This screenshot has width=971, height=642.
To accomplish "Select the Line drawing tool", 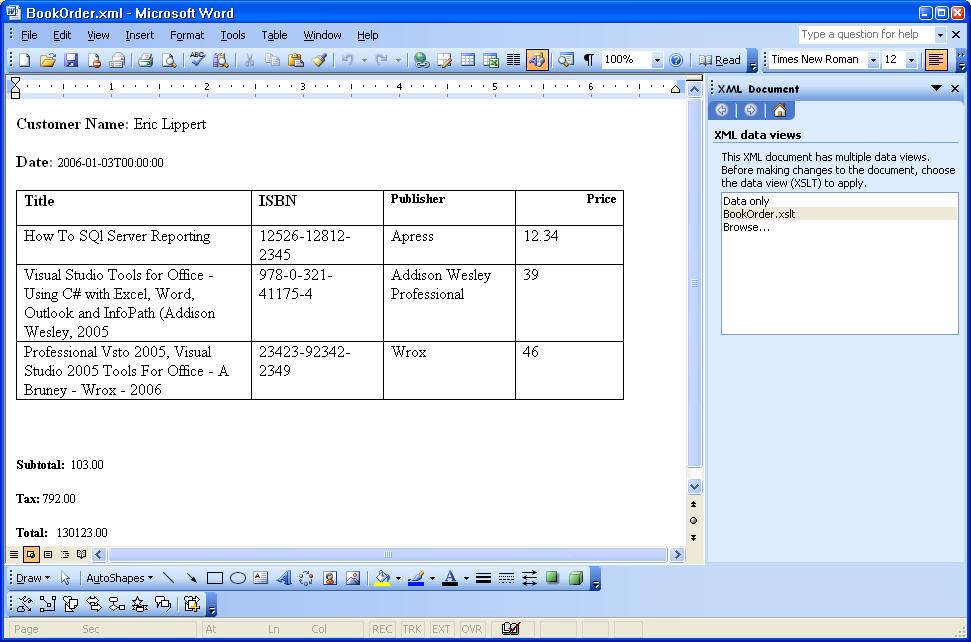I will coord(168,578).
